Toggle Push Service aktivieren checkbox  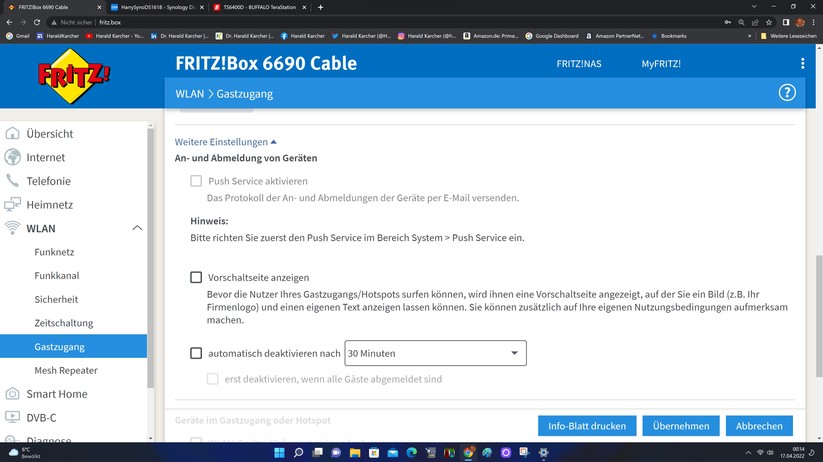[196, 181]
